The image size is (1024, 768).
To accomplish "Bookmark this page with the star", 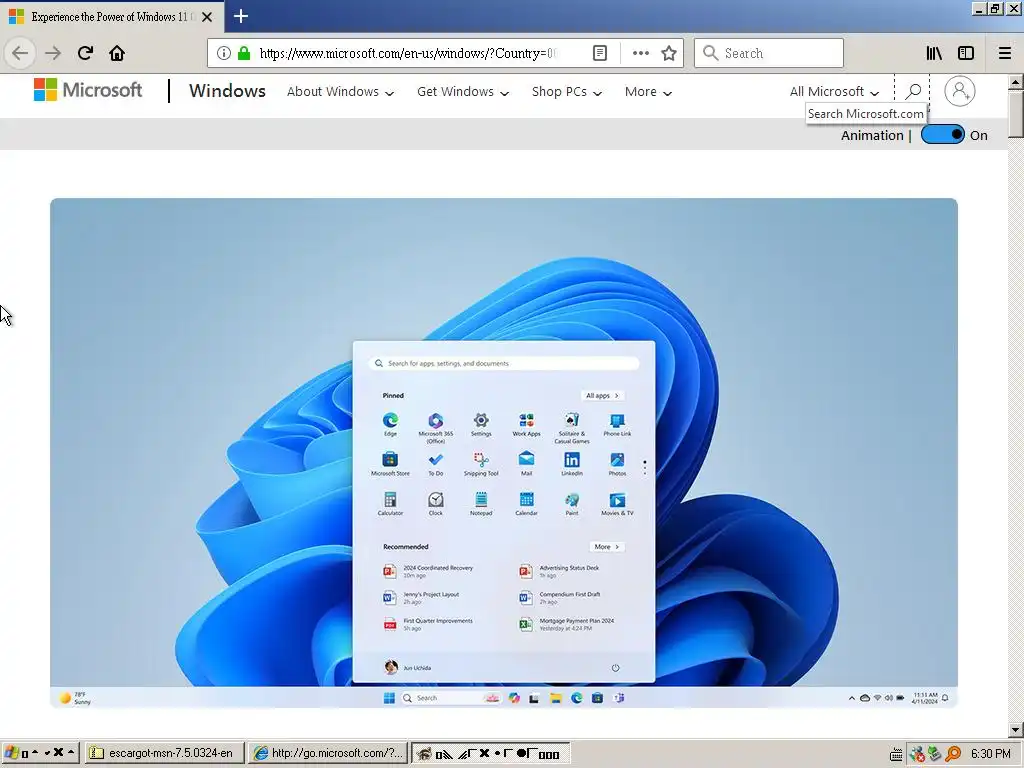I will coord(669,53).
